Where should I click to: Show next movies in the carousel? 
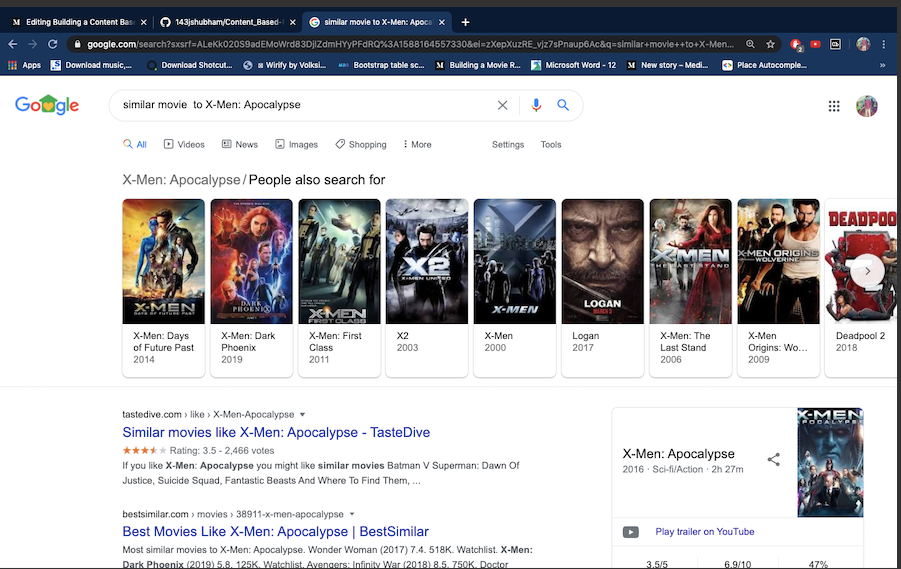pos(868,271)
